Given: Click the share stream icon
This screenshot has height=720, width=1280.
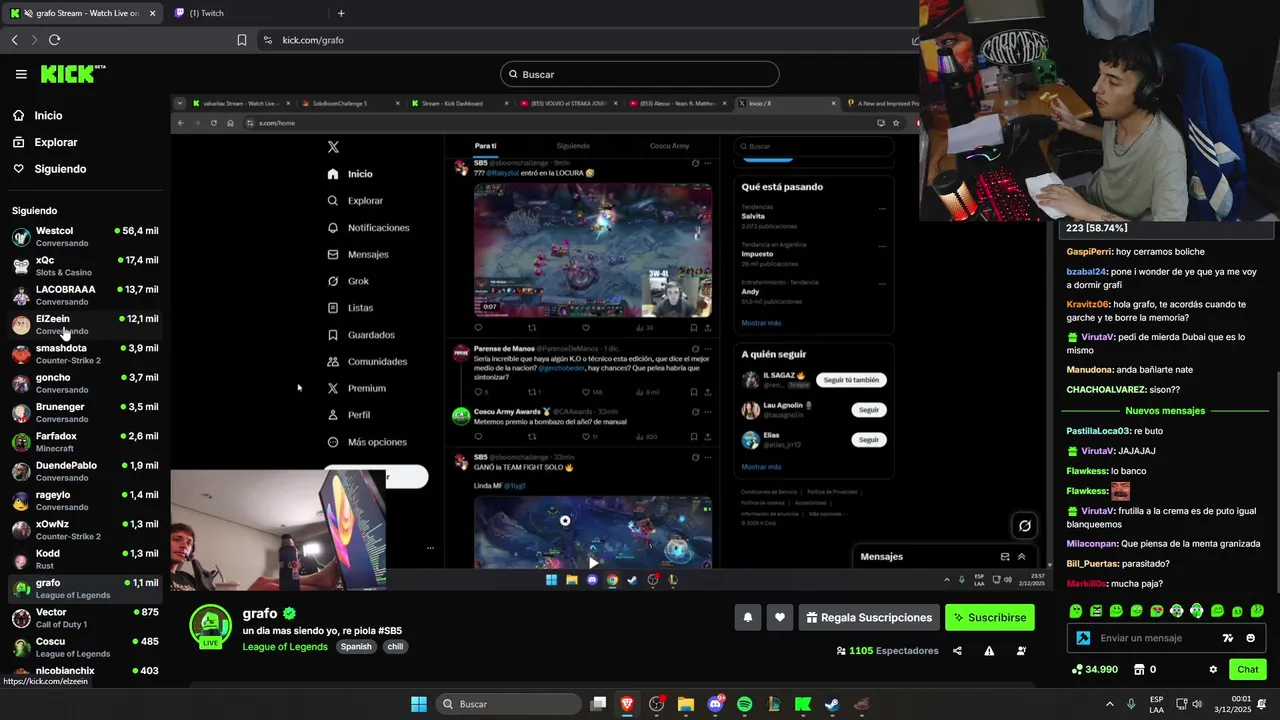Looking at the screenshot, I should click(957, 651).
